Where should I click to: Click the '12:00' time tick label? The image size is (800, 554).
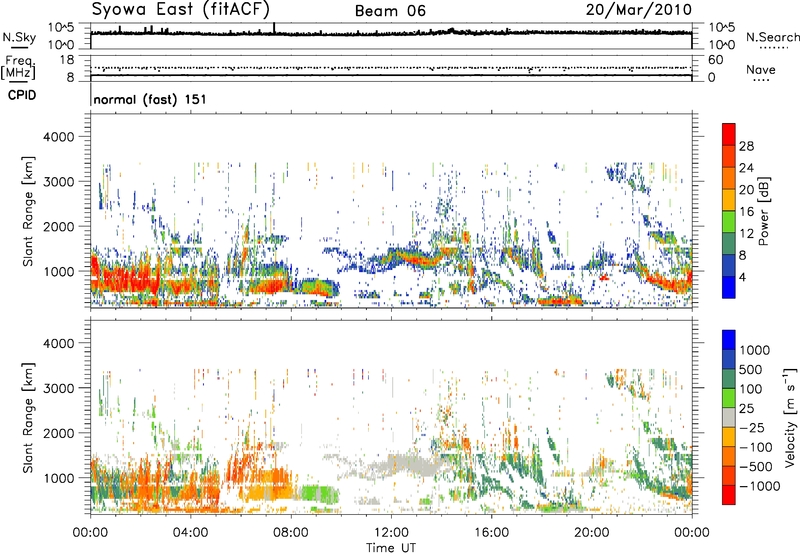(391, 533)
